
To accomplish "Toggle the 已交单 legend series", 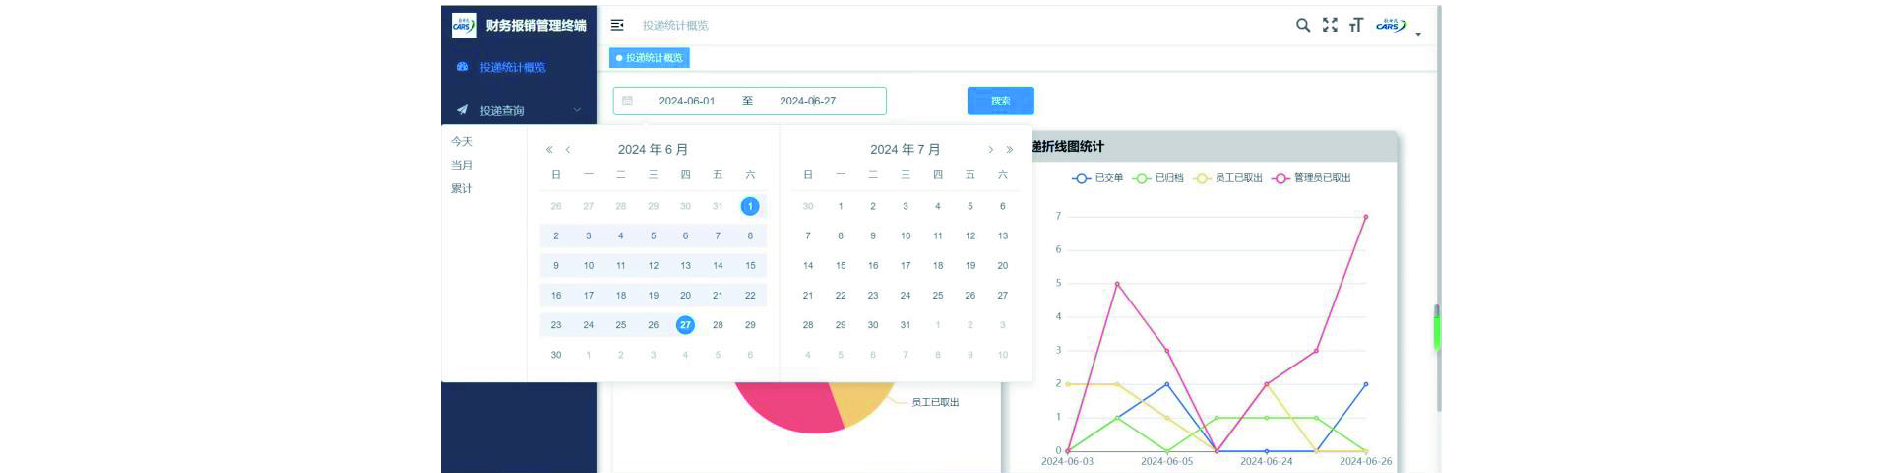I will pyautogui.click(x=1097, y=178).
